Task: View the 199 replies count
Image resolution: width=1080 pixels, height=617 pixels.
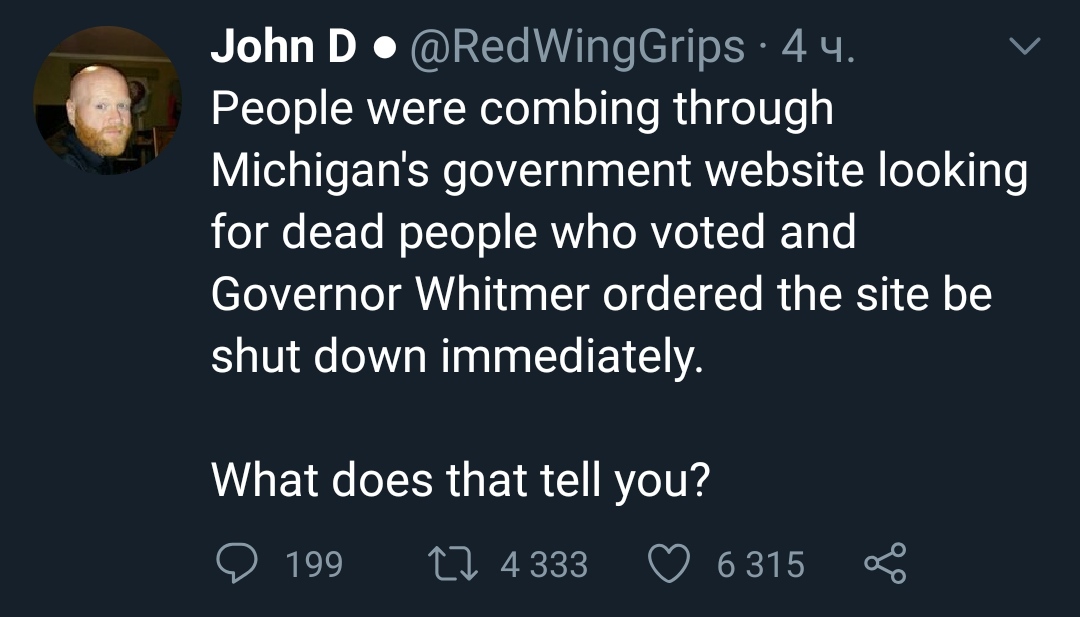Action: 315,565
